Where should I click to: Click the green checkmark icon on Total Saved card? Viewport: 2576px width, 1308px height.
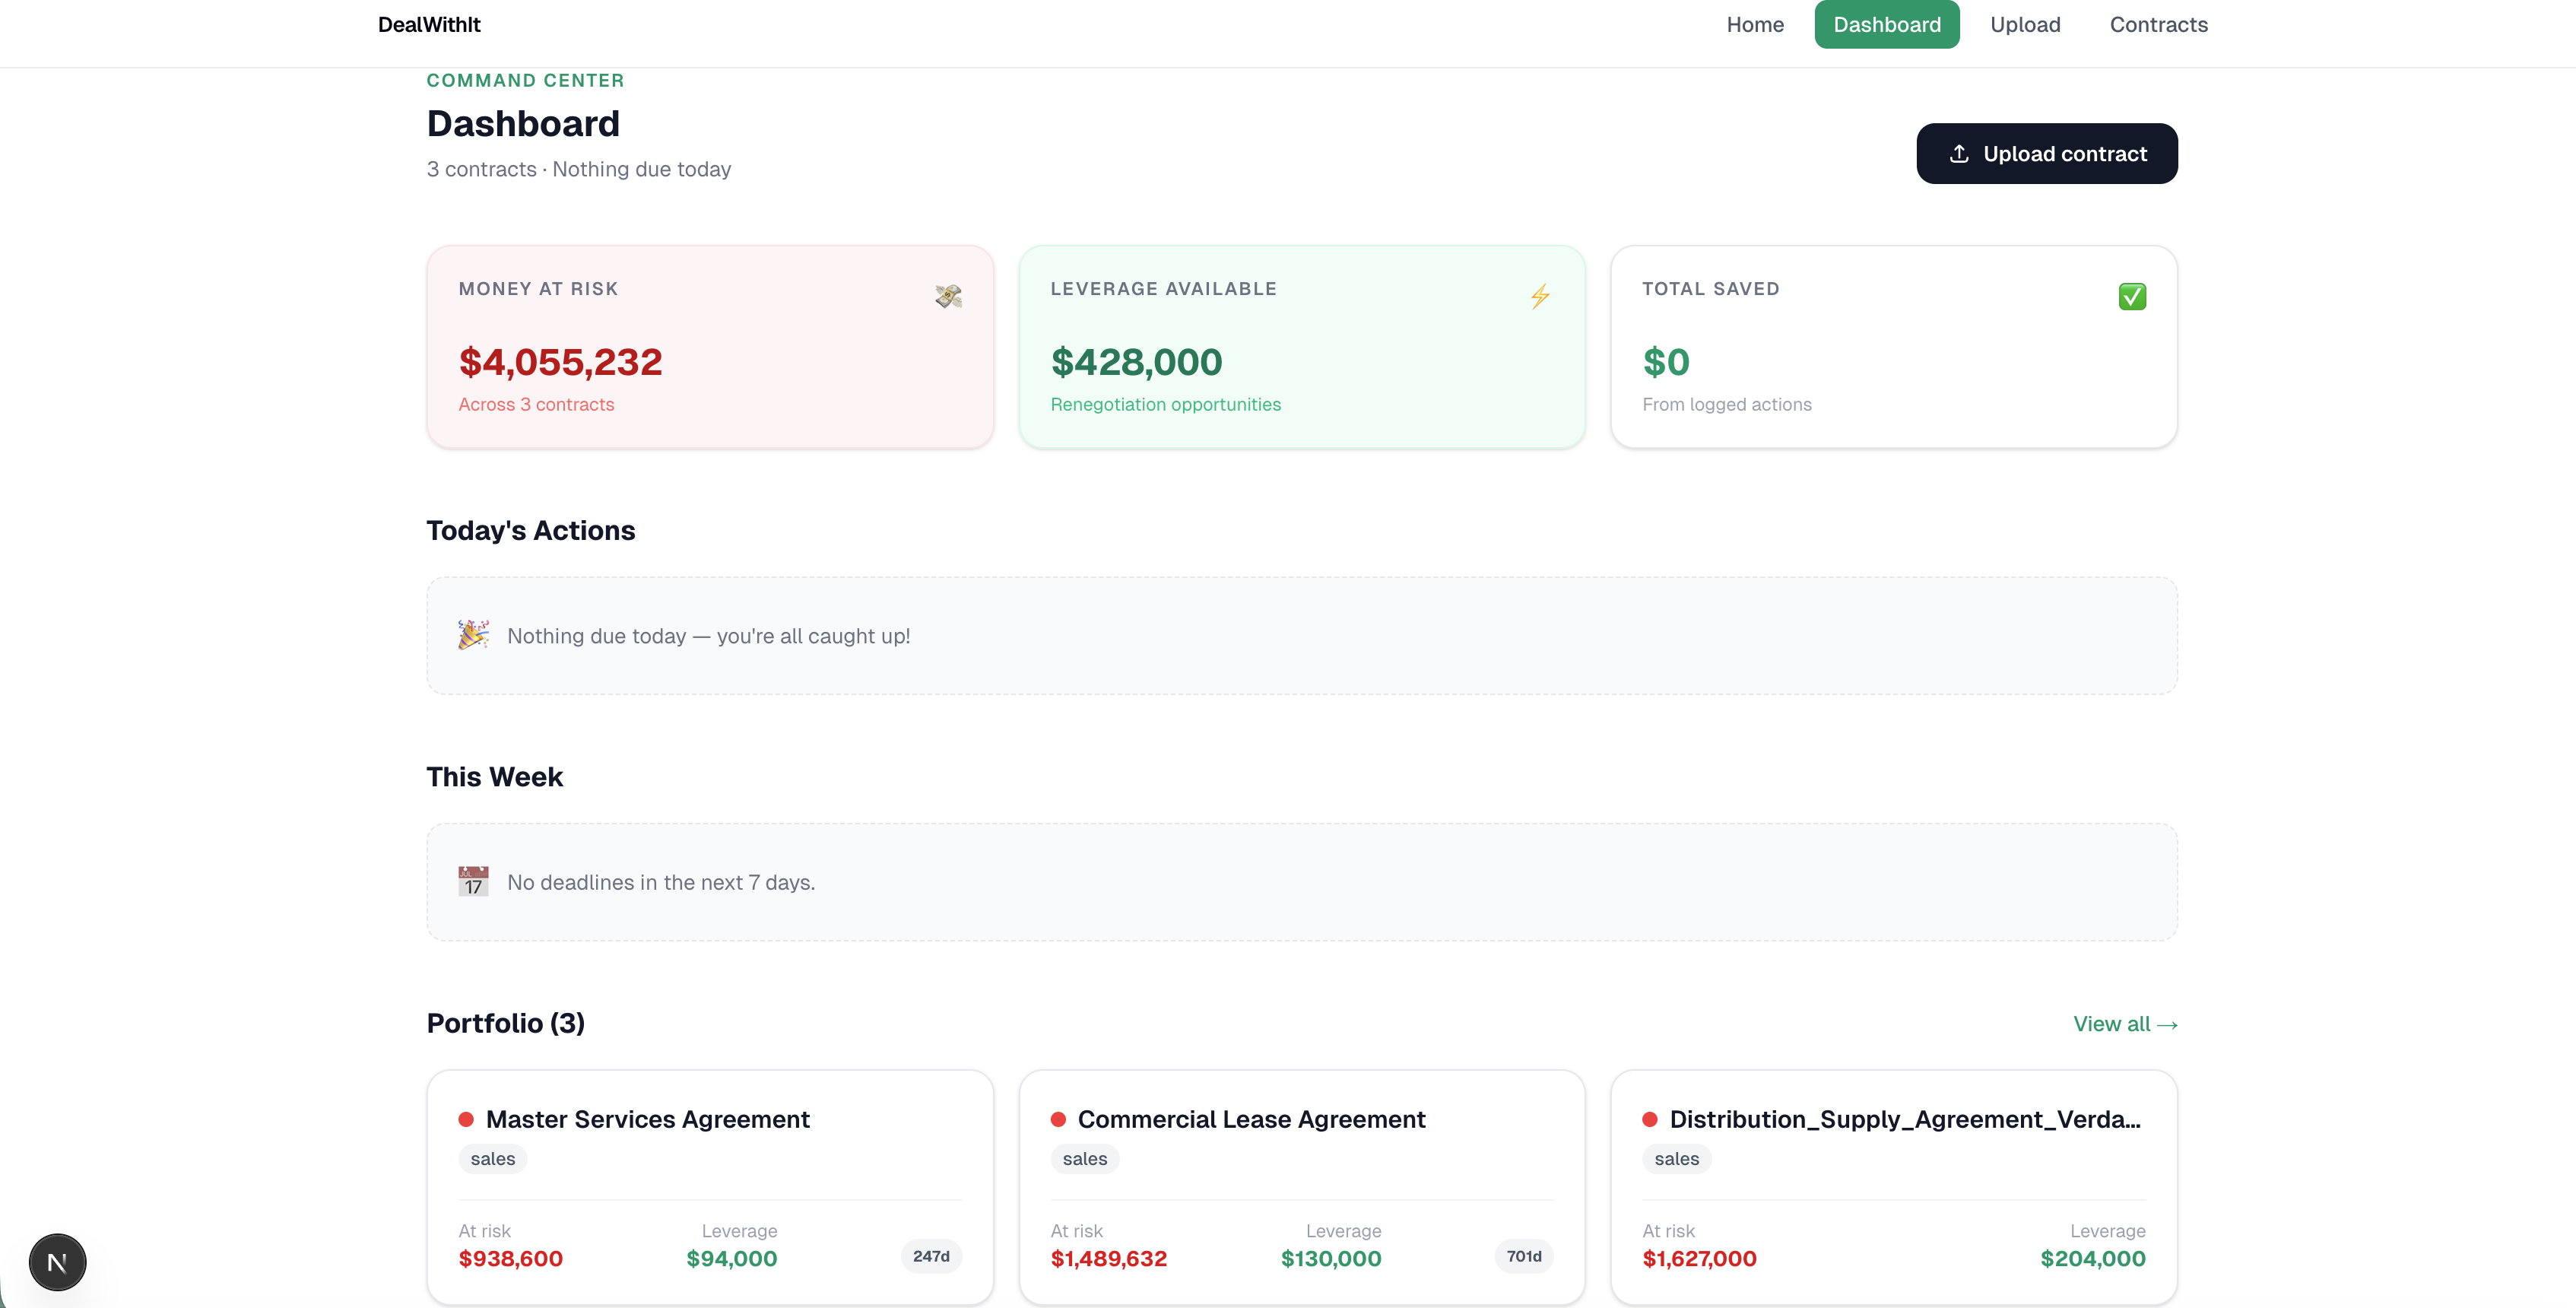[x=2132, y=296]
